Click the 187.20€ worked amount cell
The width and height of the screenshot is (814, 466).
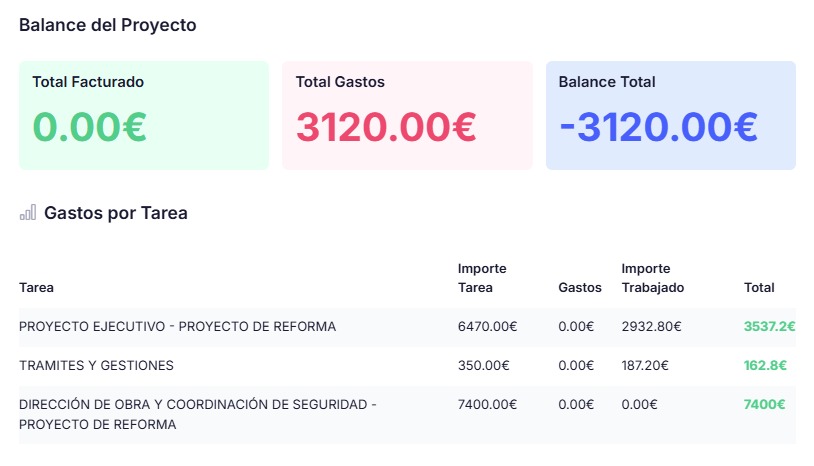tap(645, 365)
